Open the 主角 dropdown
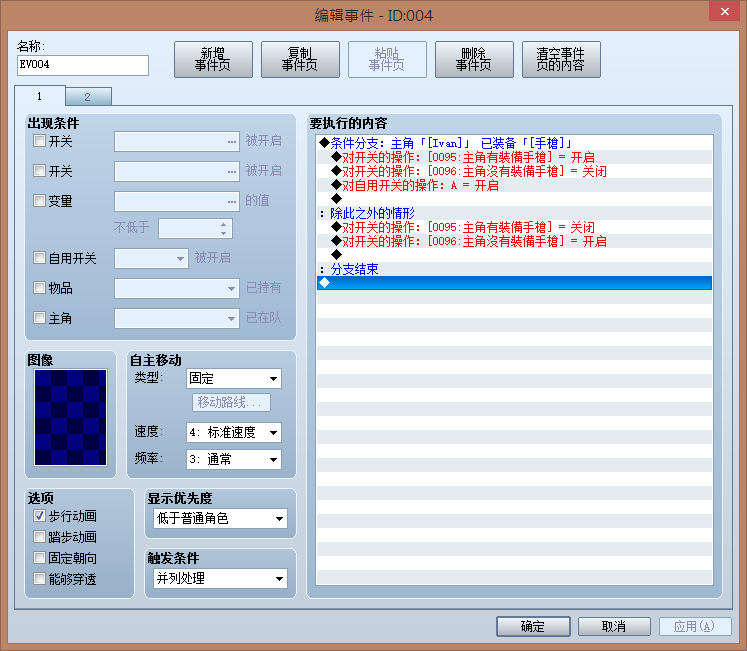Image resolution: width=747 pixels, height=651 pixels. pos(177,318)
